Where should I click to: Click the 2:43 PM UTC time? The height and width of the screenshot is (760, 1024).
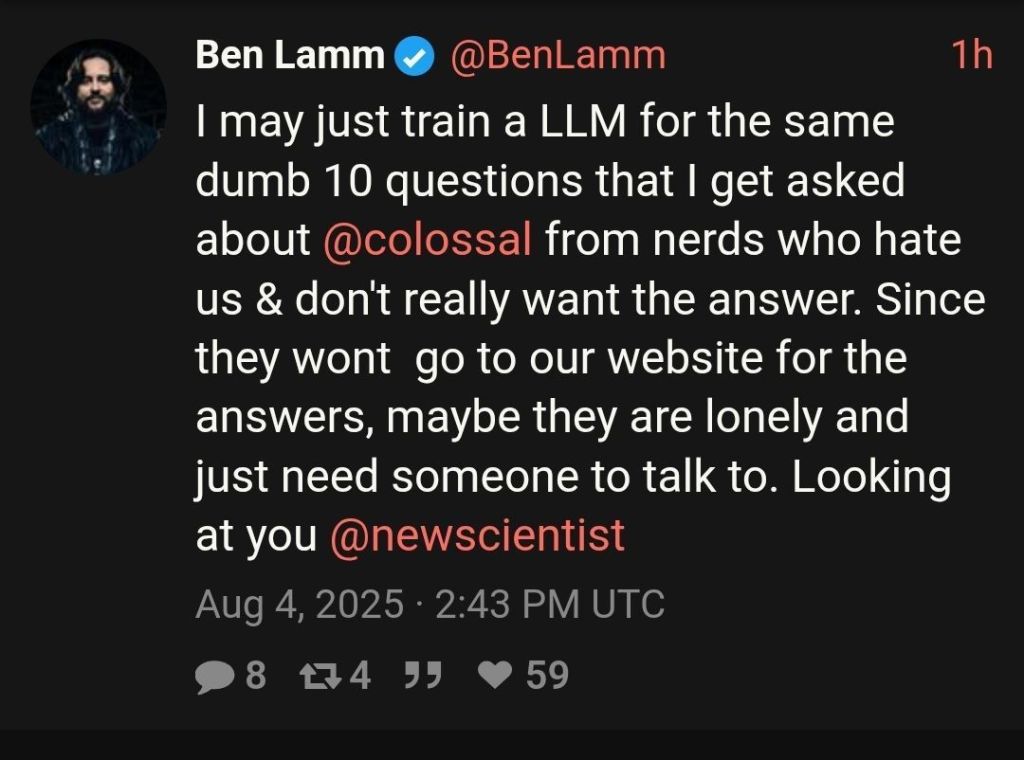[550, 604]
